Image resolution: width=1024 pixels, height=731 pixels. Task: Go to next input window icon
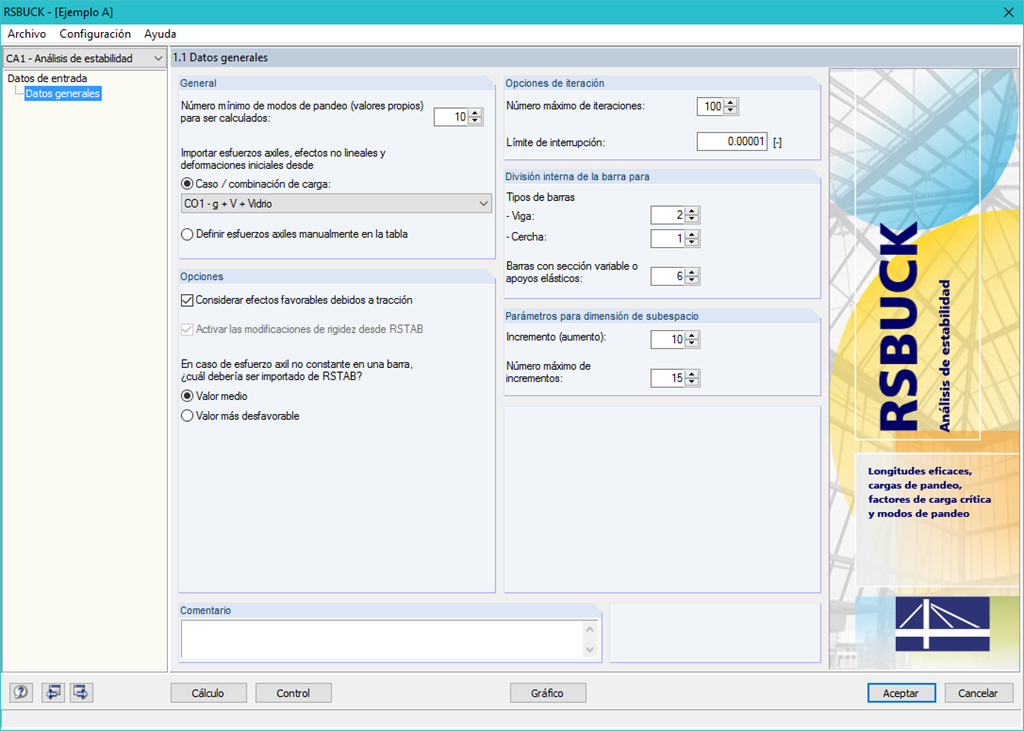pyautogui.click(x=82, y=692)
